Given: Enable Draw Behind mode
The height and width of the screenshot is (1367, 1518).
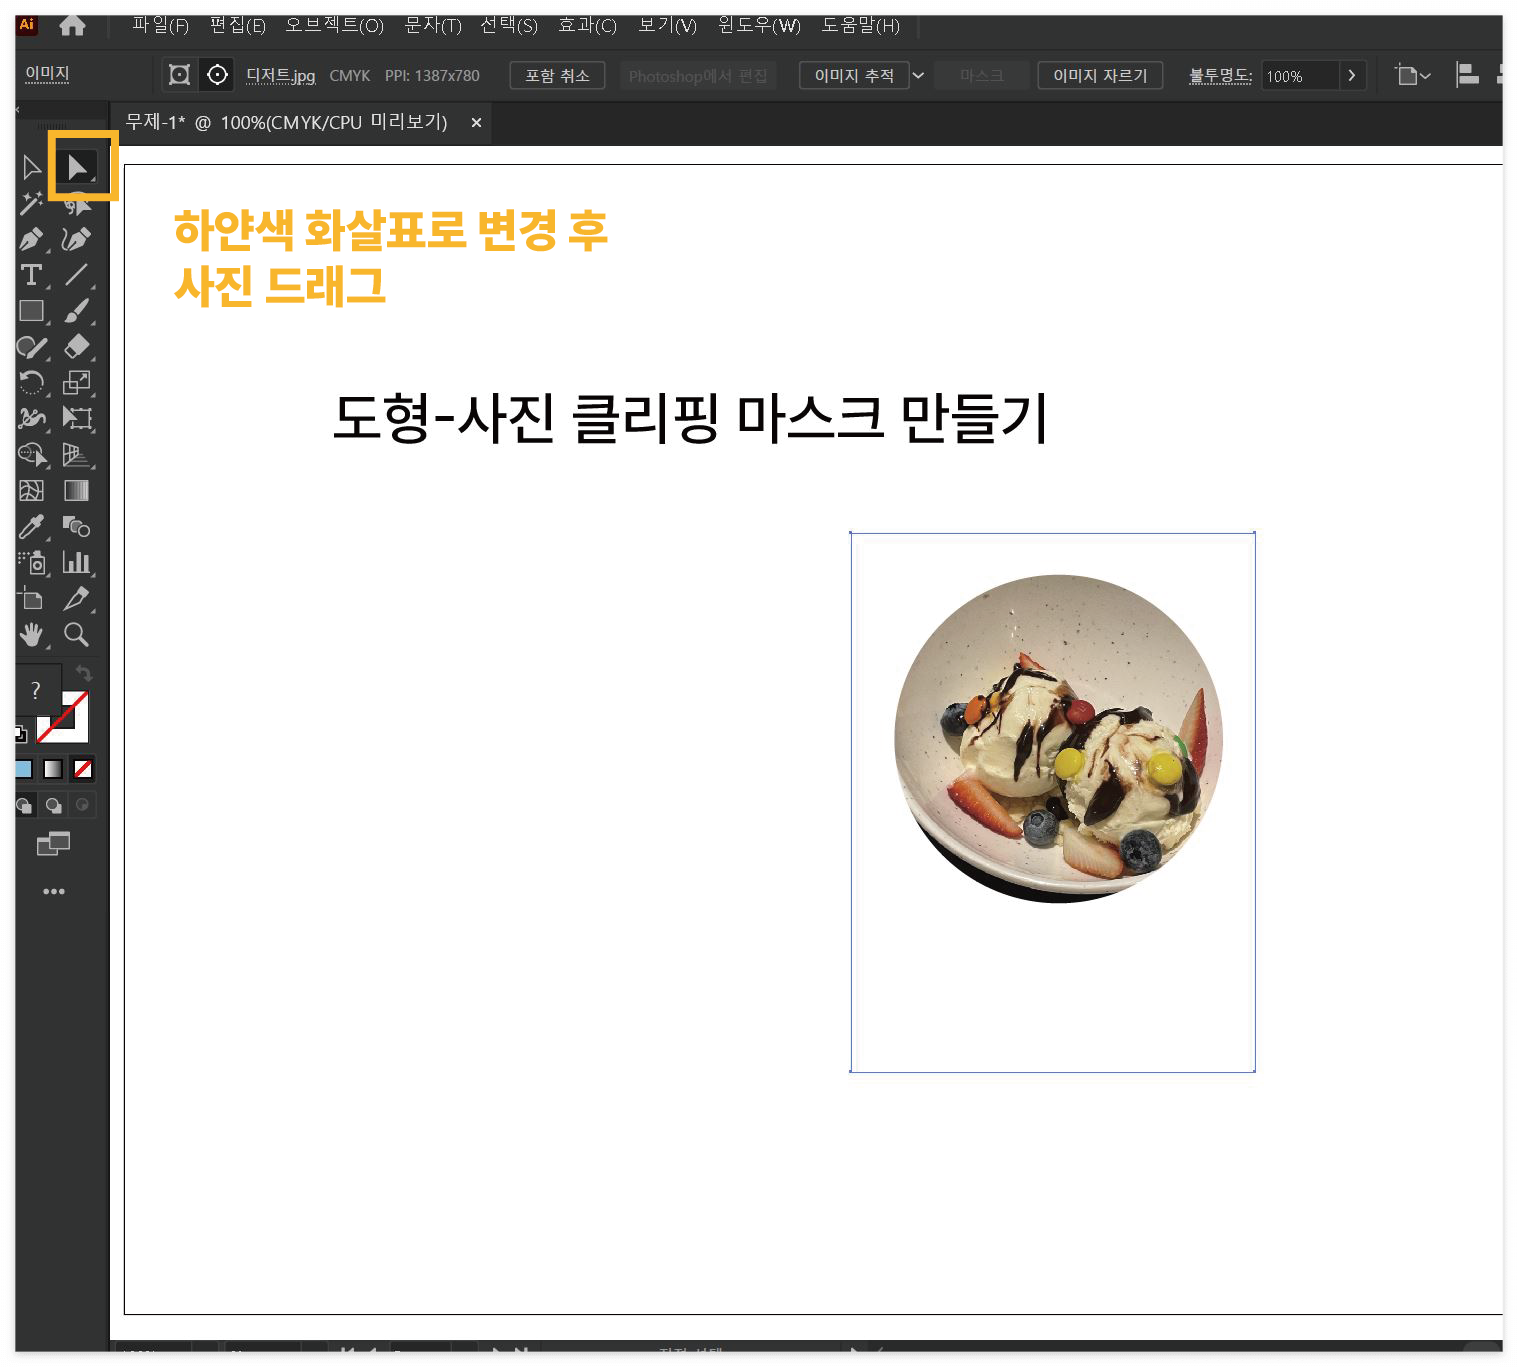Looking at the screenshot, I should click(x=54, y=805).
